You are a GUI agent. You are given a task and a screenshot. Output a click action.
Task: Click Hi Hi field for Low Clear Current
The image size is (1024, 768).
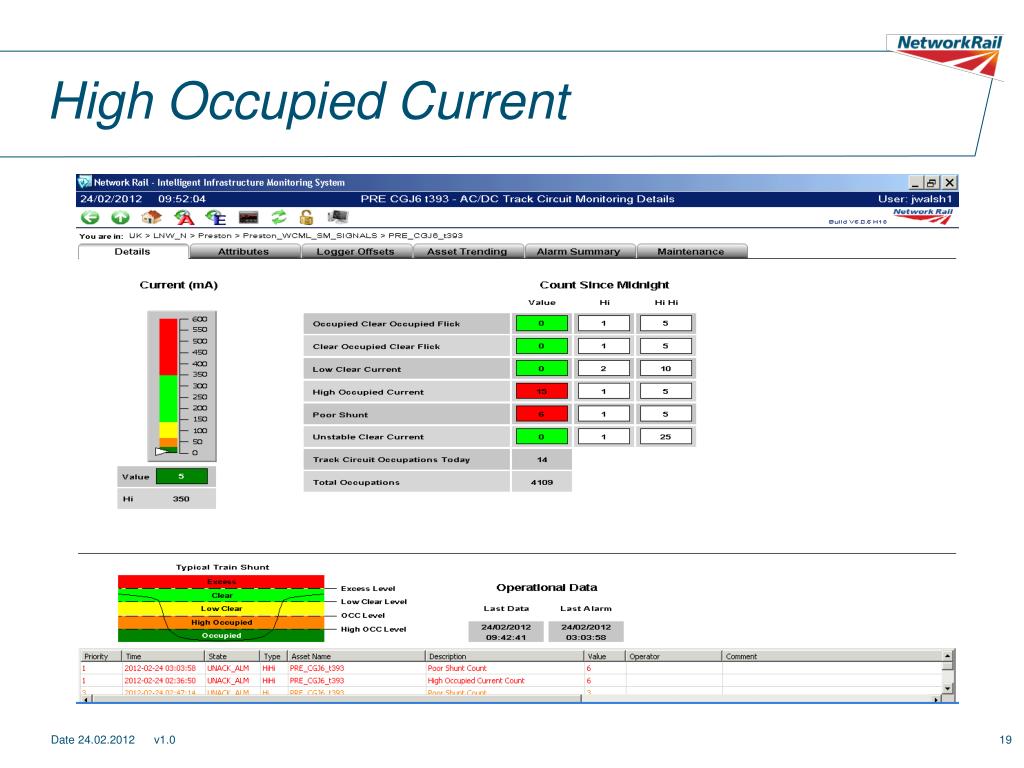[665, 368]
